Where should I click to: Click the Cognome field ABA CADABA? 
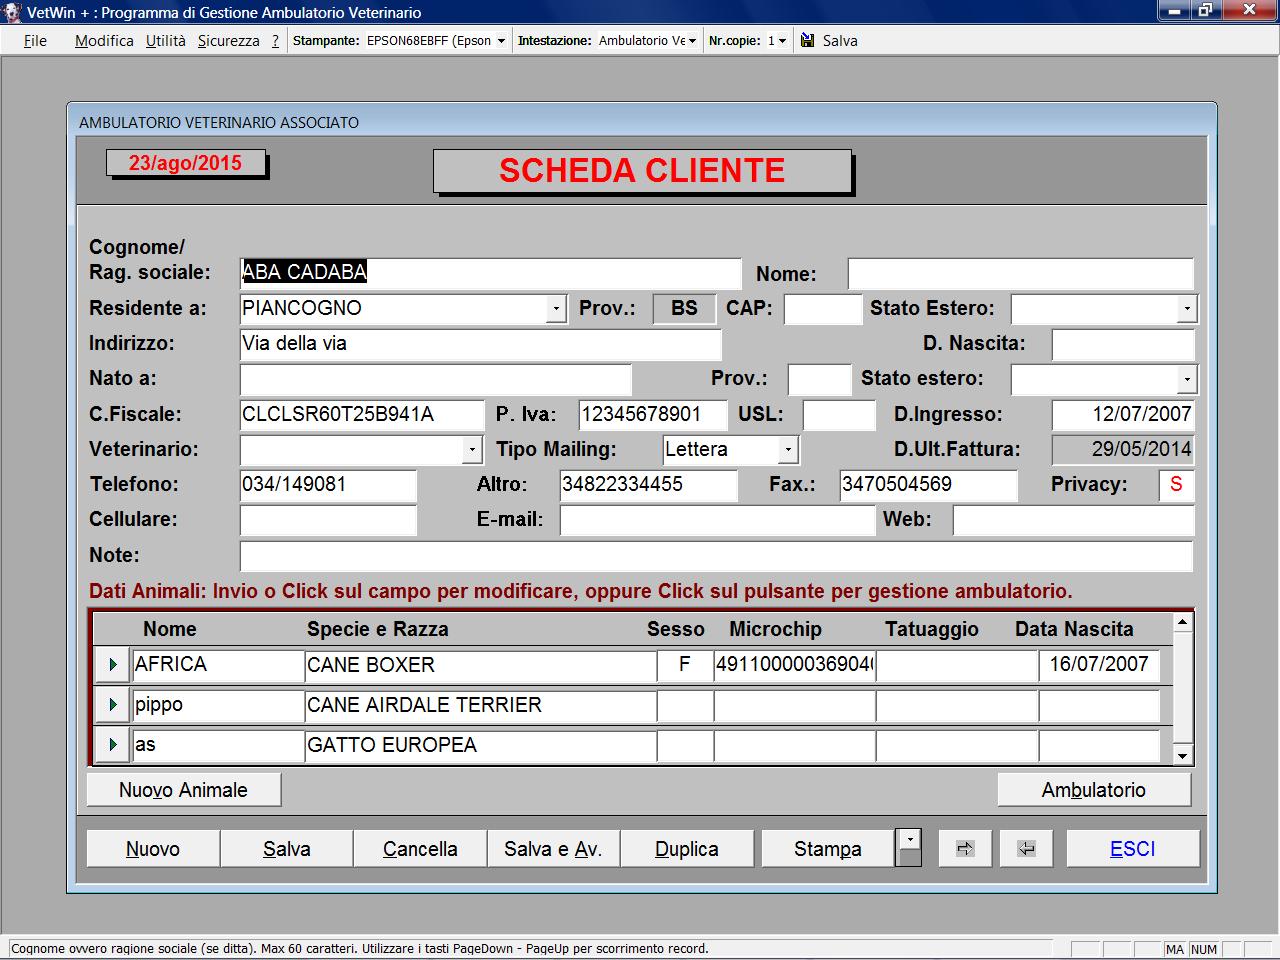pyautogui.click(x=490, y=273)
